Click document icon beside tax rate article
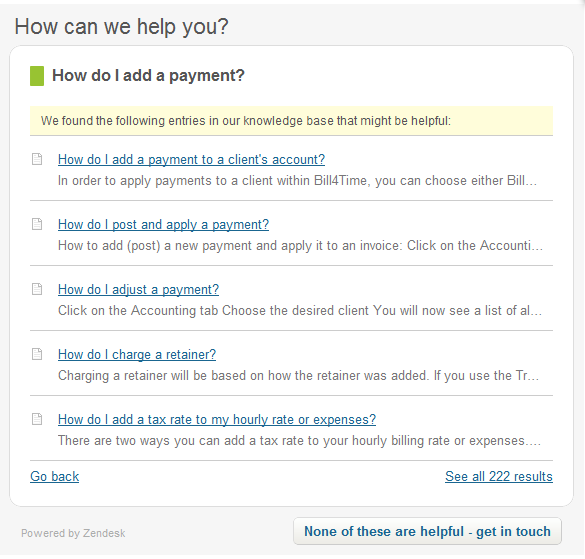 [x=37, y=419]
